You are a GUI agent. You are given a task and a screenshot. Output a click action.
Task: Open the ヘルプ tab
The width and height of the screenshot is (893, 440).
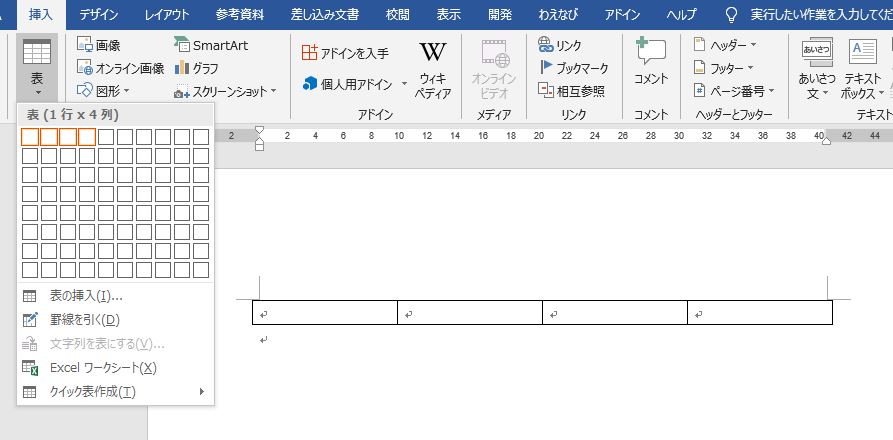click(x=682, y=15)
